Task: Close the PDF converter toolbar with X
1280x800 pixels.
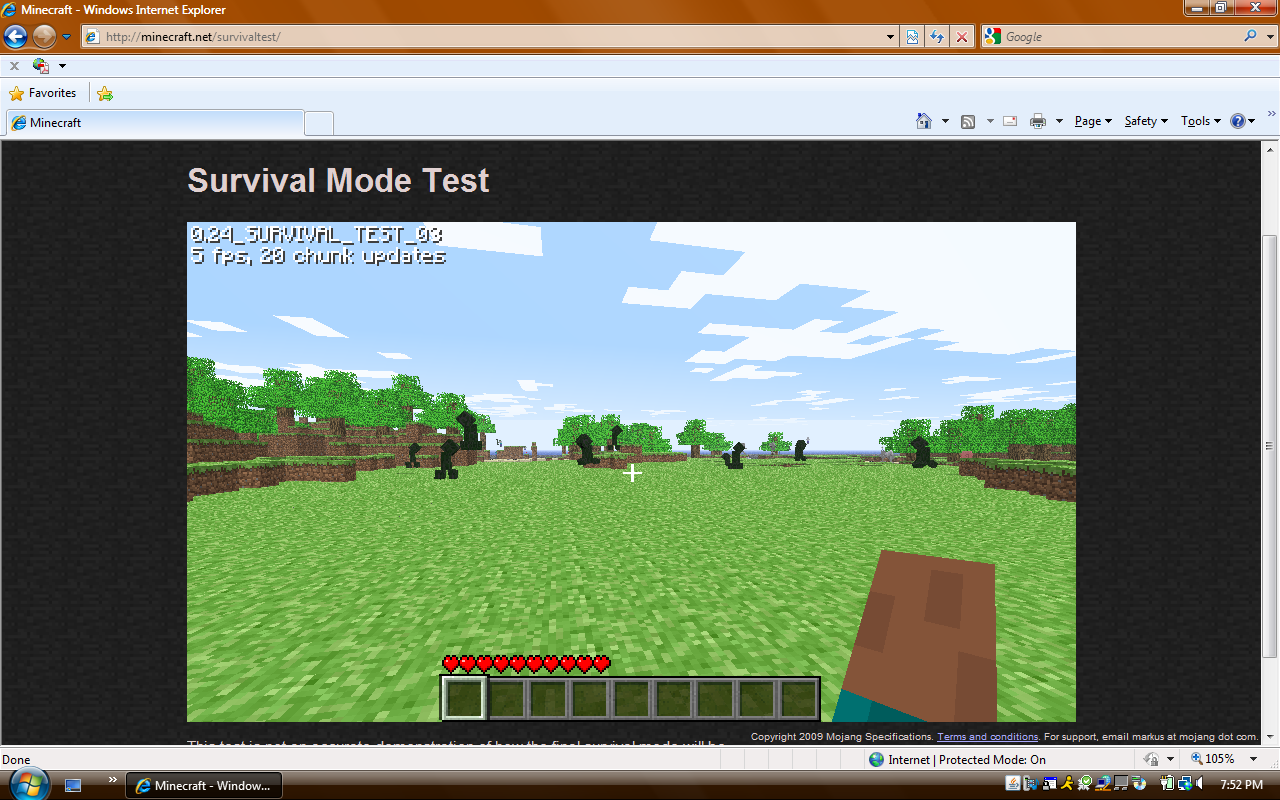Action: coord(14,66)
